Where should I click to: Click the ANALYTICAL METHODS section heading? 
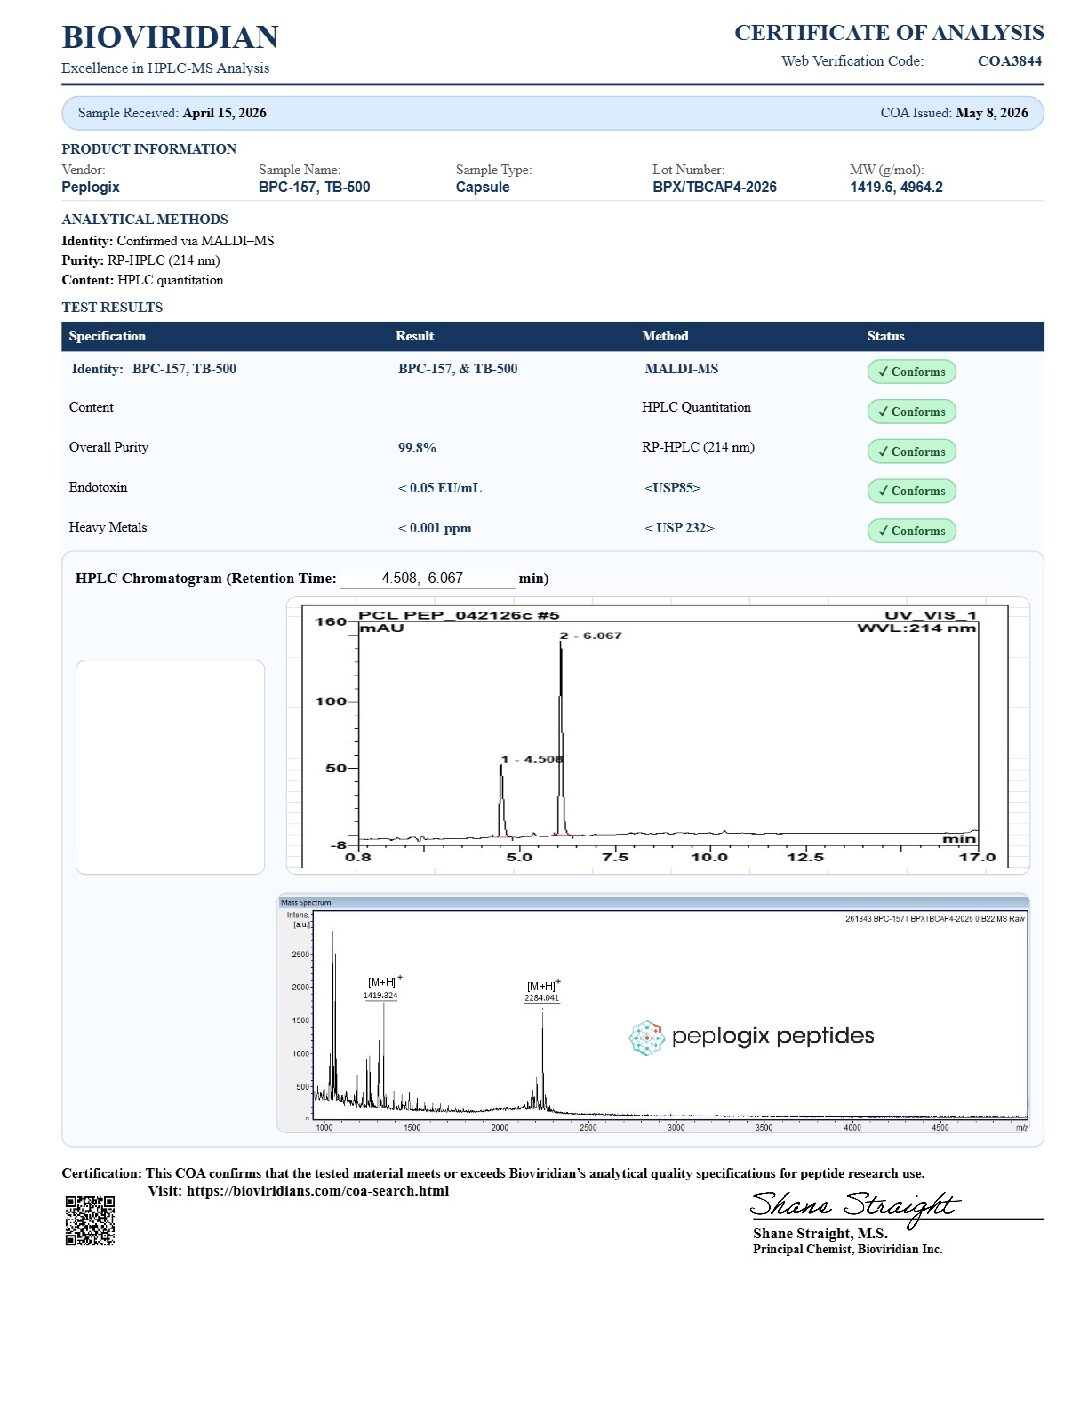145,219
